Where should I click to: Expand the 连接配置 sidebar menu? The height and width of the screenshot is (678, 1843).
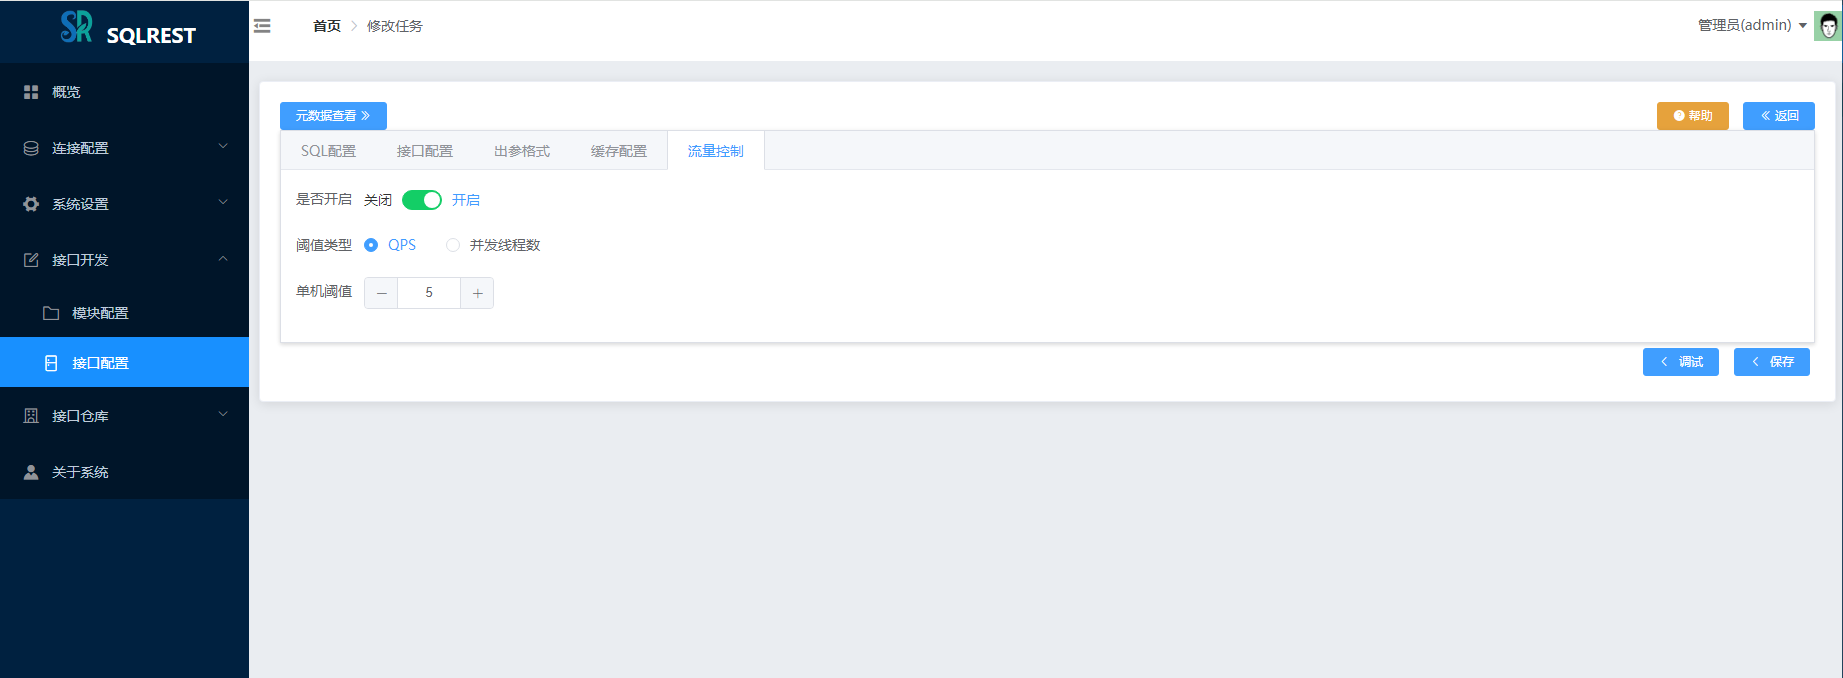tap(124, 148)
